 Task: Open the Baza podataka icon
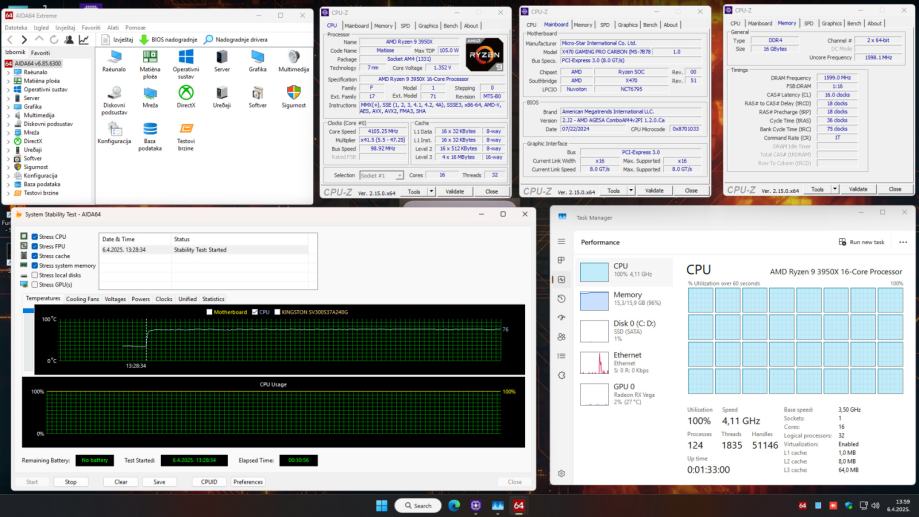[x=149, y=129]
